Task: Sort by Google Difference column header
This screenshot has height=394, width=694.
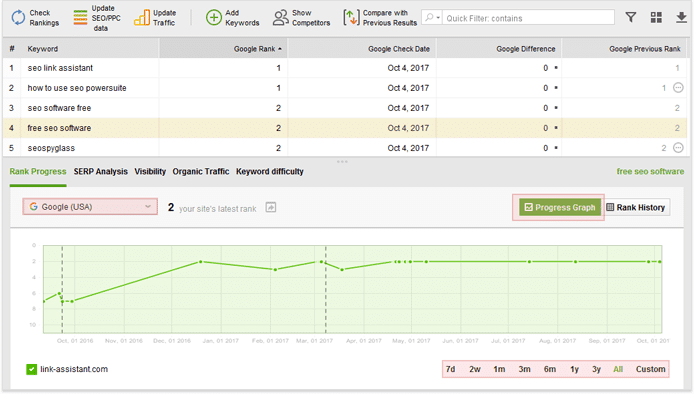Action: [x=499, y=49]
